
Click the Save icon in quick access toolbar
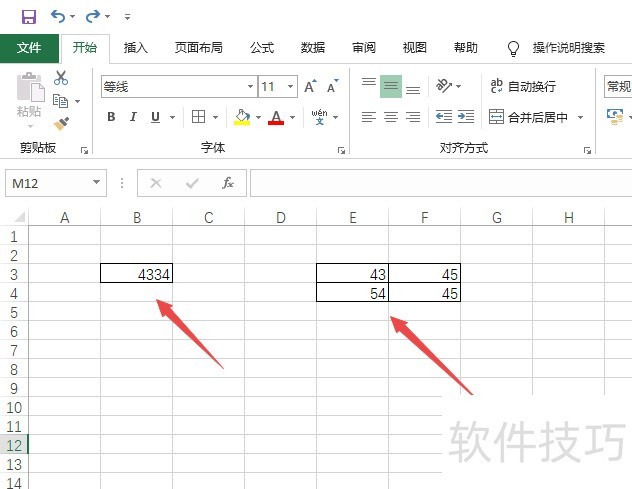28,16
